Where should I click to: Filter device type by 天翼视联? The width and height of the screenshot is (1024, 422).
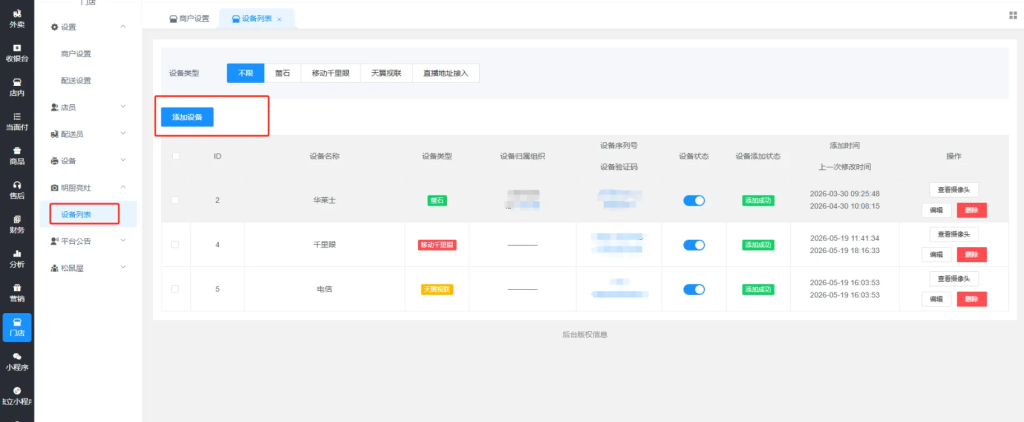click(386, 73)
